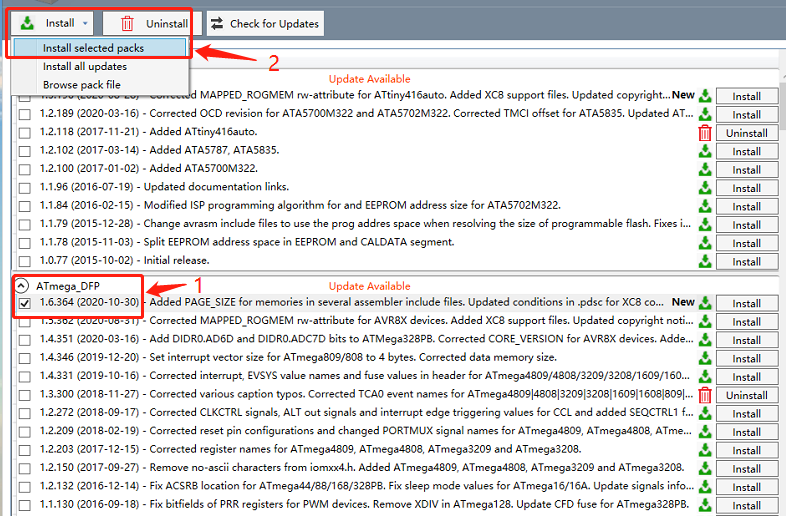Choose Install all updates menu item
Image resolution: width=786 pixels, height=516 pixels.
tap(99, 66)
